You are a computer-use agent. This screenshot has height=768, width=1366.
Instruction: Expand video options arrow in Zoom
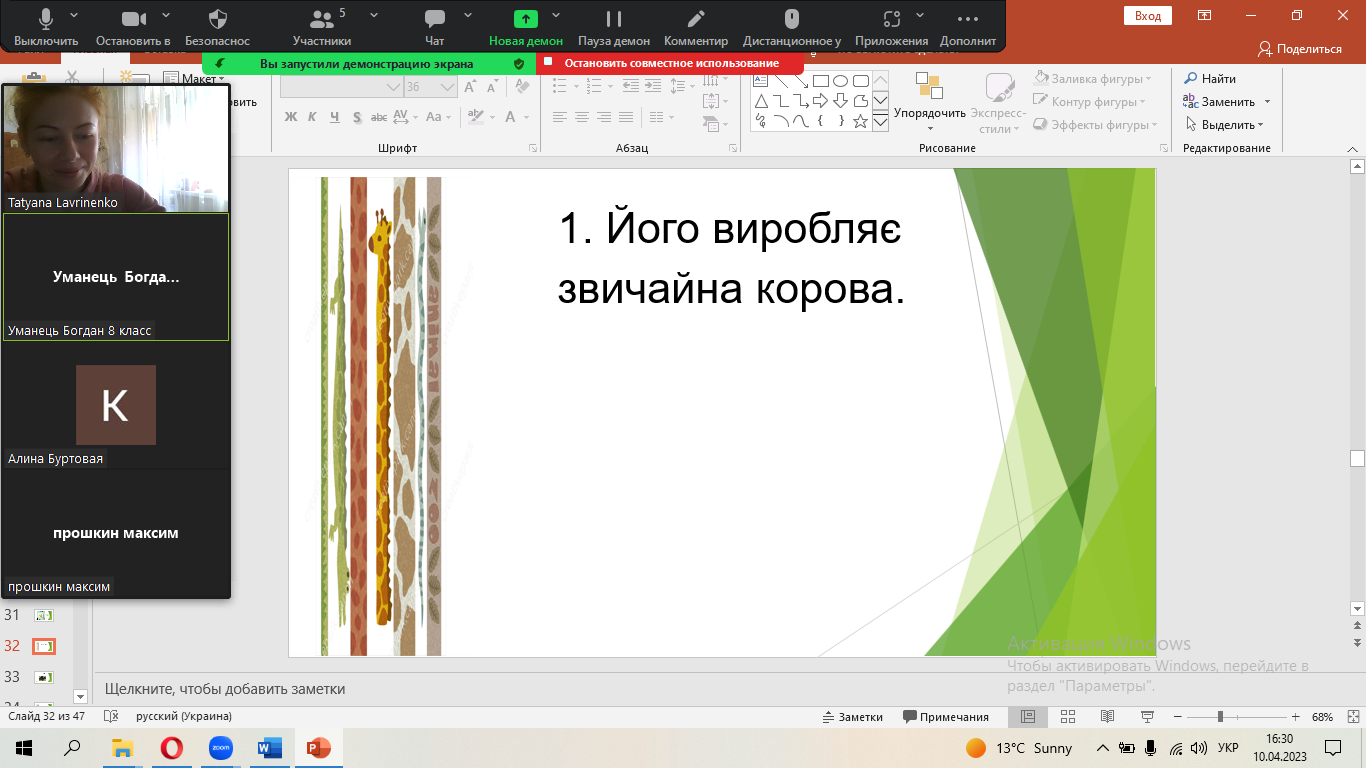tap(166, 15)
